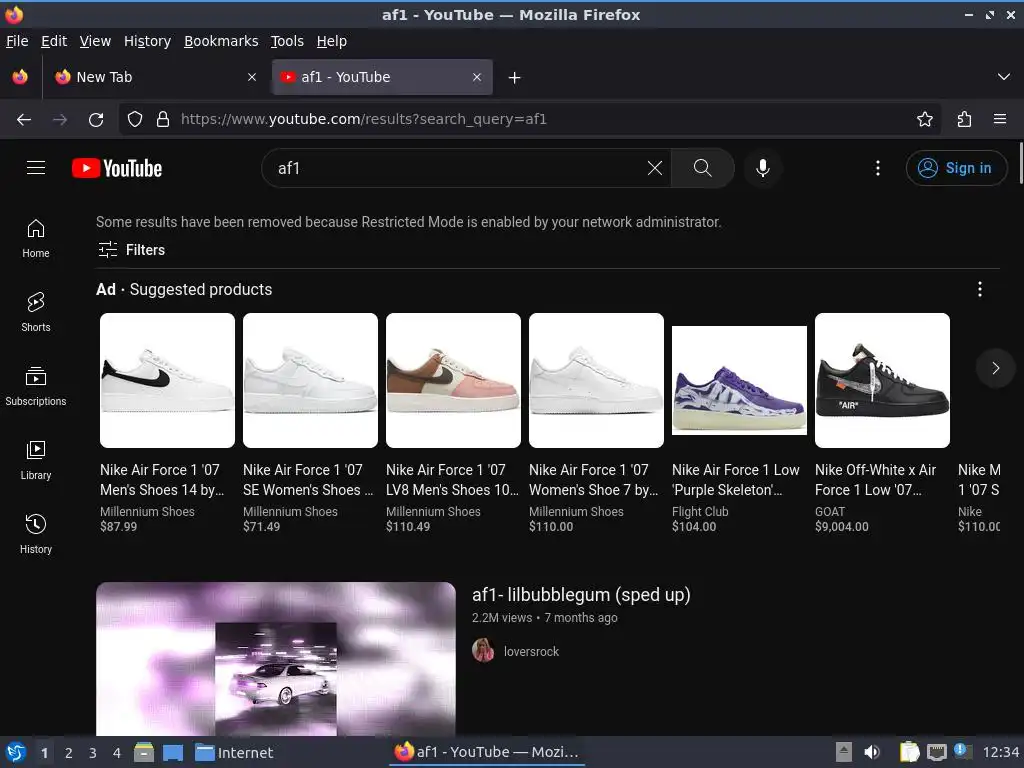Open Firefox extensions puzzle icon
The height and width of the screenshot is (768, 1024).
point(964,120)
